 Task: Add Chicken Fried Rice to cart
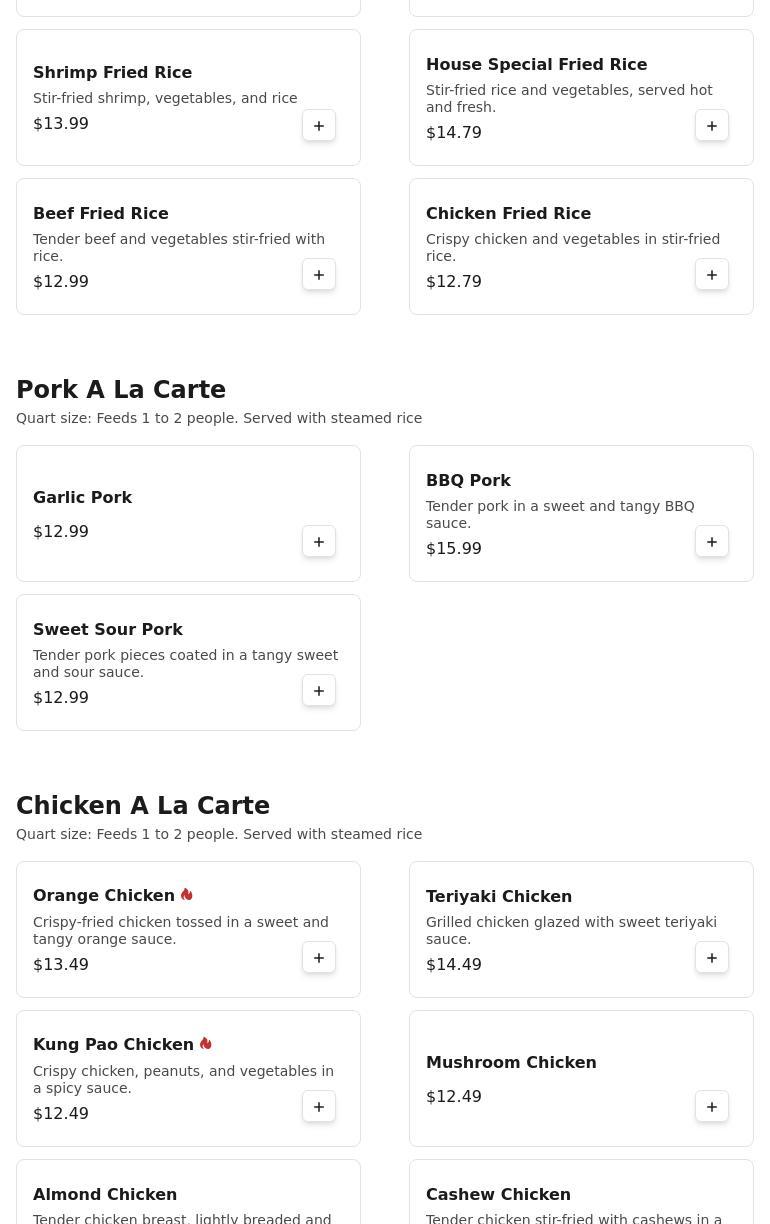point(712,275)
